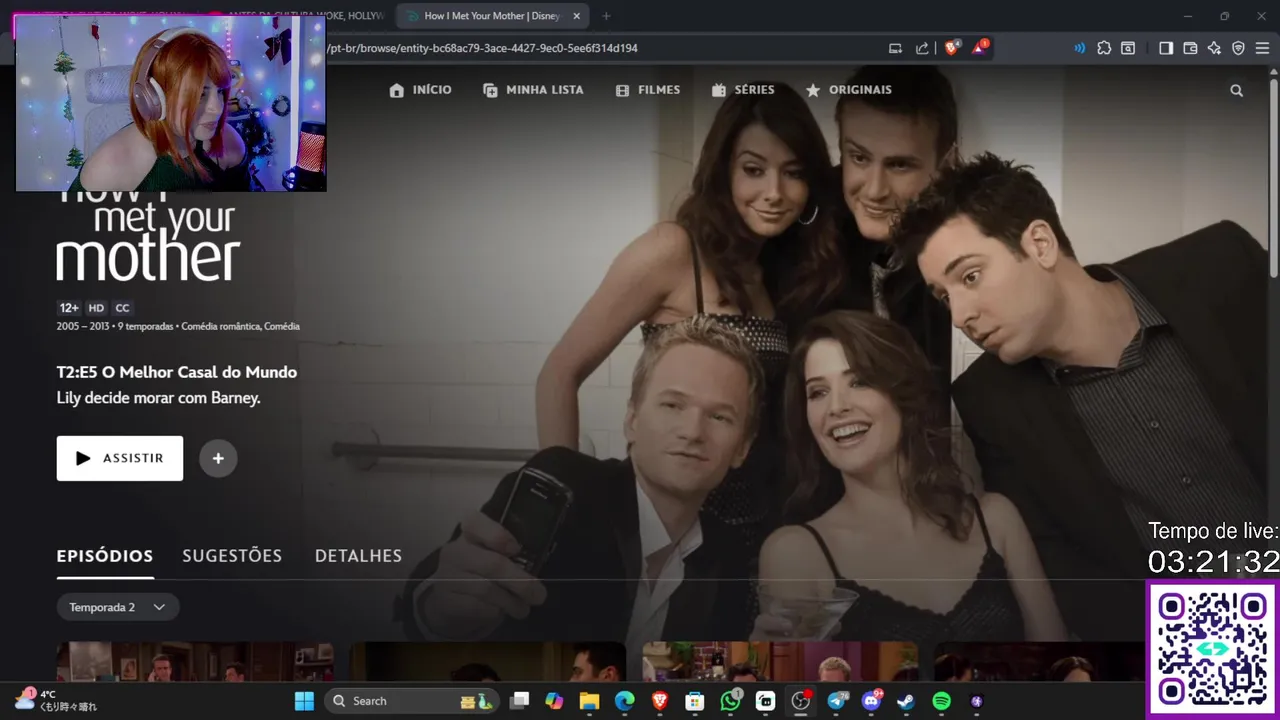Click the first episode thumbnail
This screenshot has width=1280, height=720.
[195, 662]
